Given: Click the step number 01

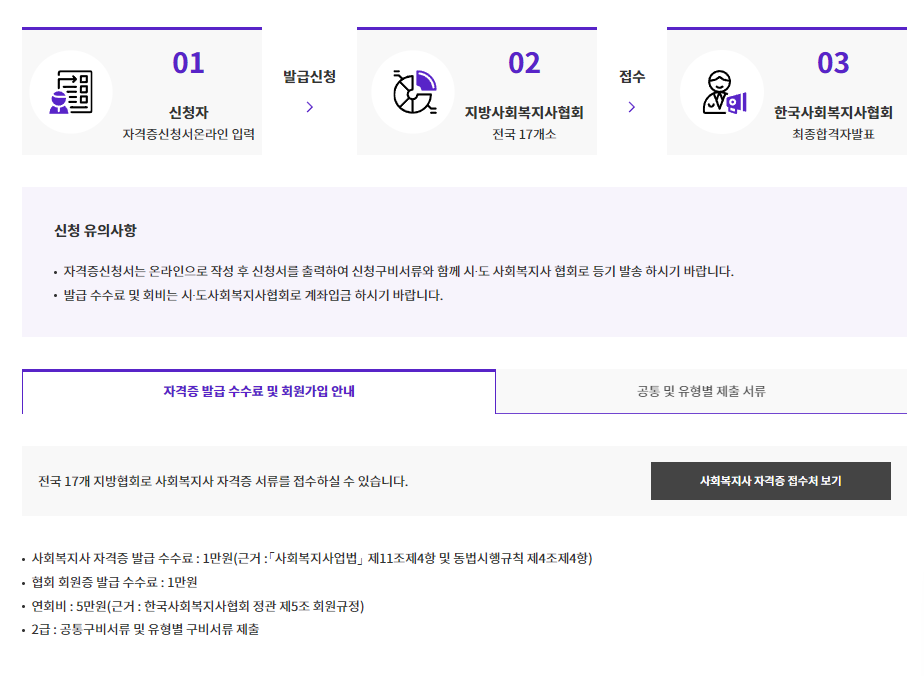Looking at the screenshot, I should pos(190,64).
